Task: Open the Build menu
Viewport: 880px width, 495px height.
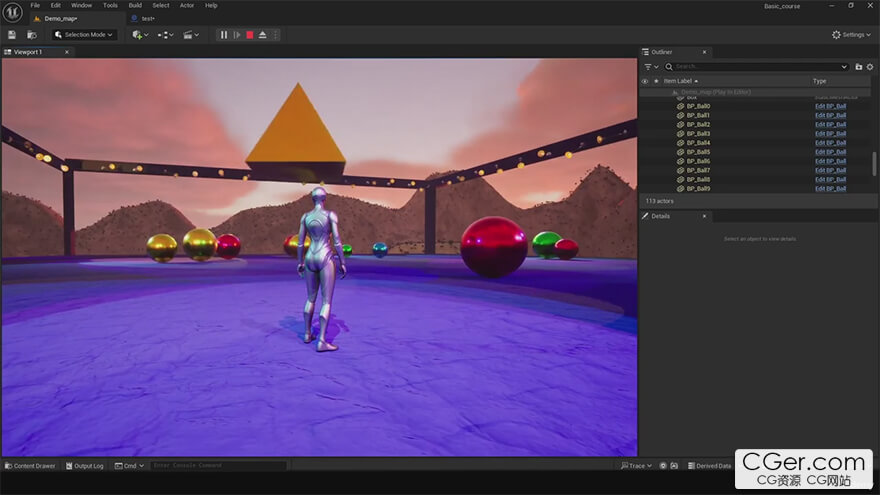Action: 135,5
